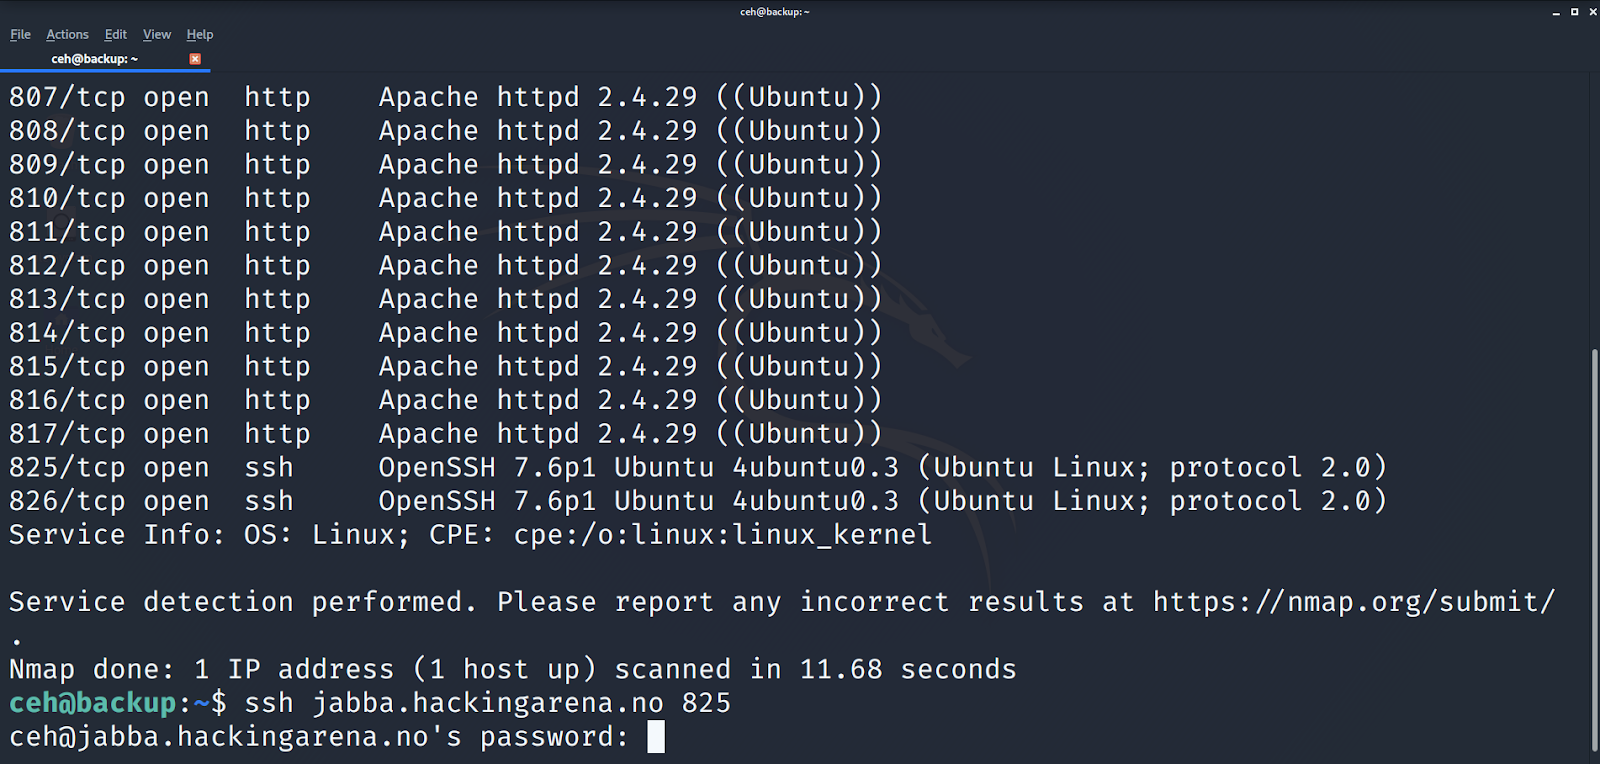Screen dimensions: 1600x764
Task: Maximize the terminal window
Action: tap(1574, 12)
